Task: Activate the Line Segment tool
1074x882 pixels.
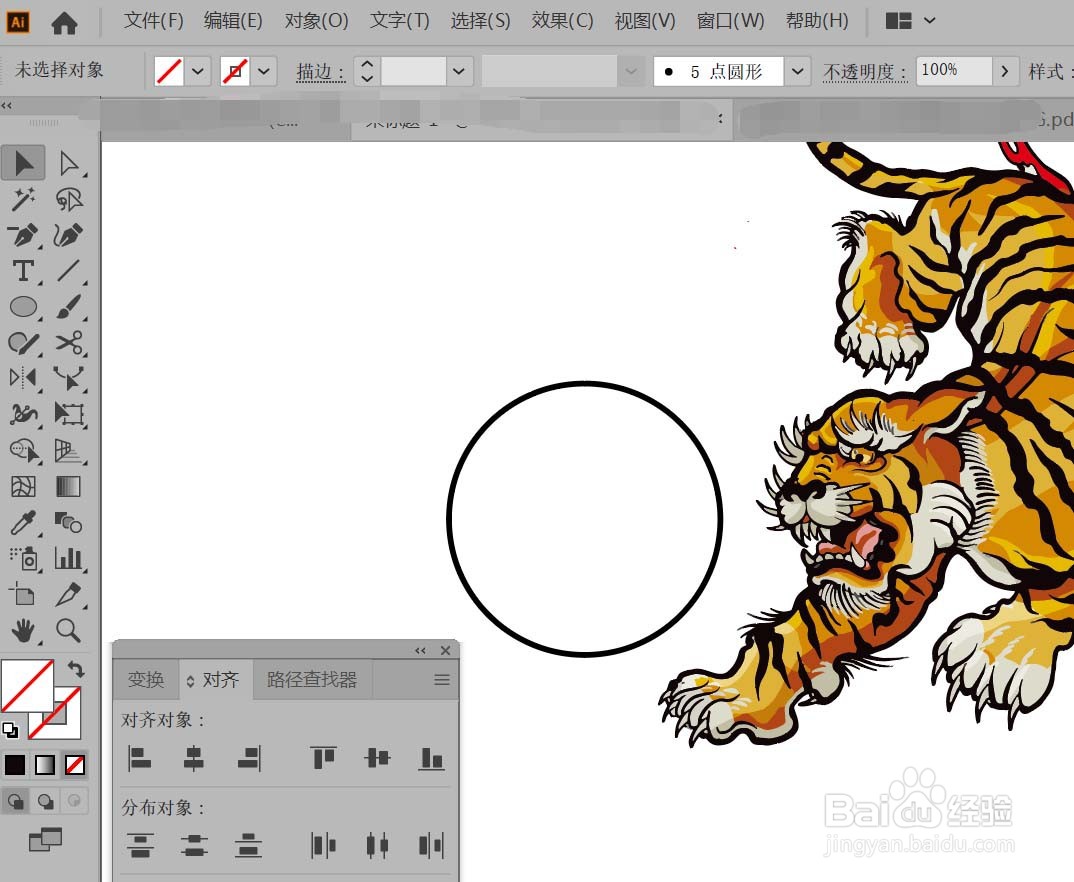Action: [x=68, y=270]
